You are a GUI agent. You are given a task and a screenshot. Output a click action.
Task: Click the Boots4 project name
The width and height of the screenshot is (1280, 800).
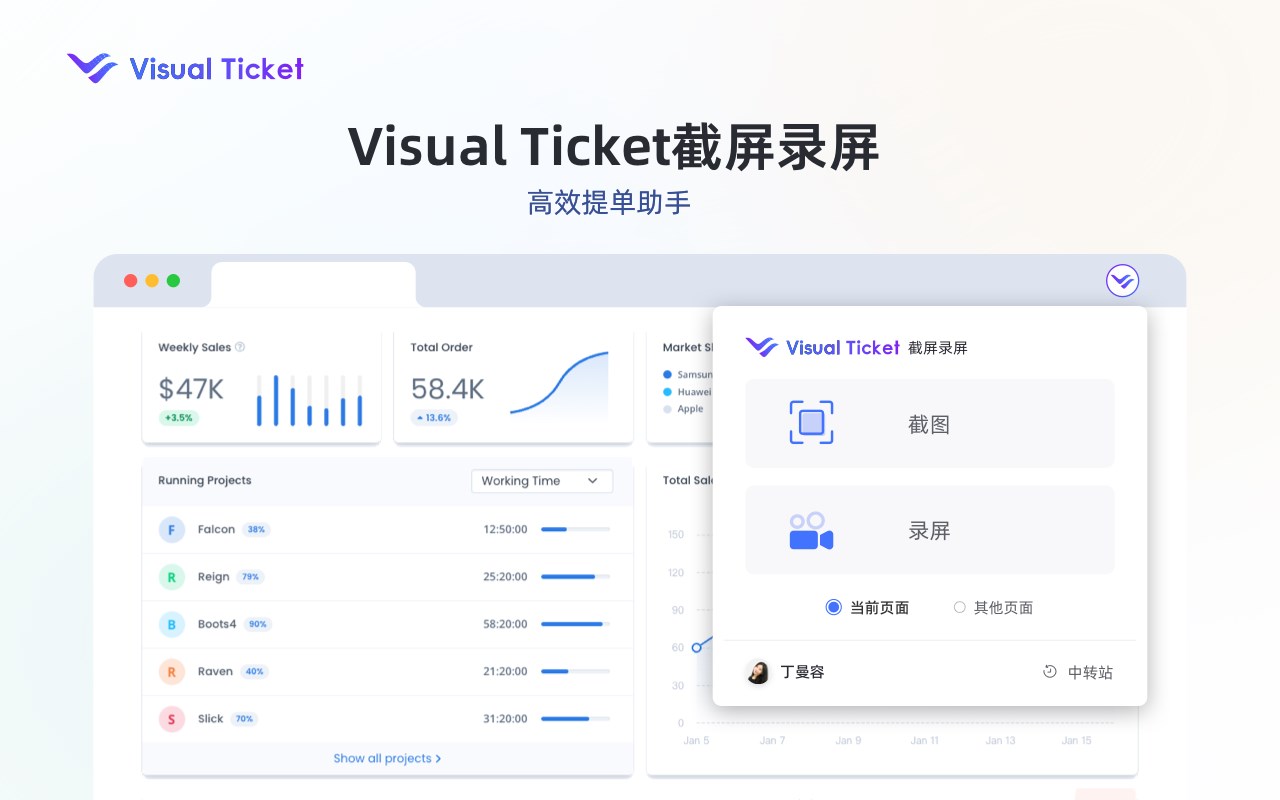217,624
